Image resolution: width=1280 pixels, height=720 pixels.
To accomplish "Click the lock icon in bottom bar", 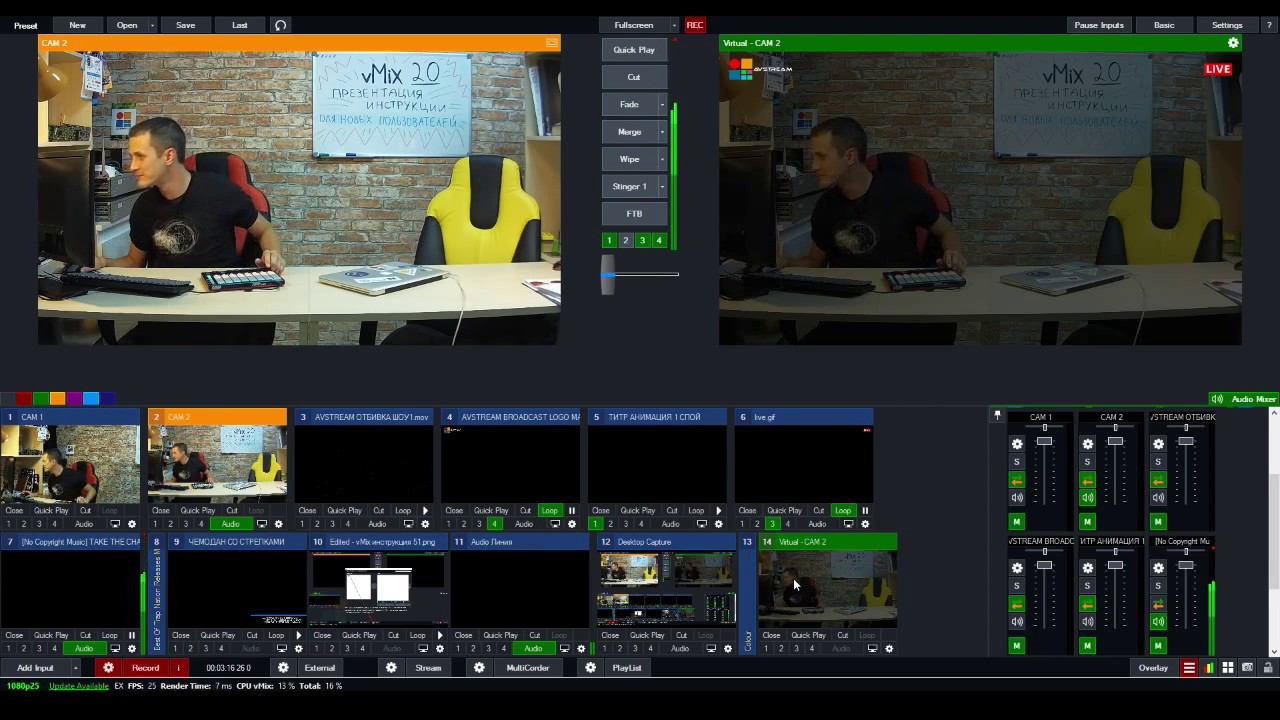I will (1268, 668).
